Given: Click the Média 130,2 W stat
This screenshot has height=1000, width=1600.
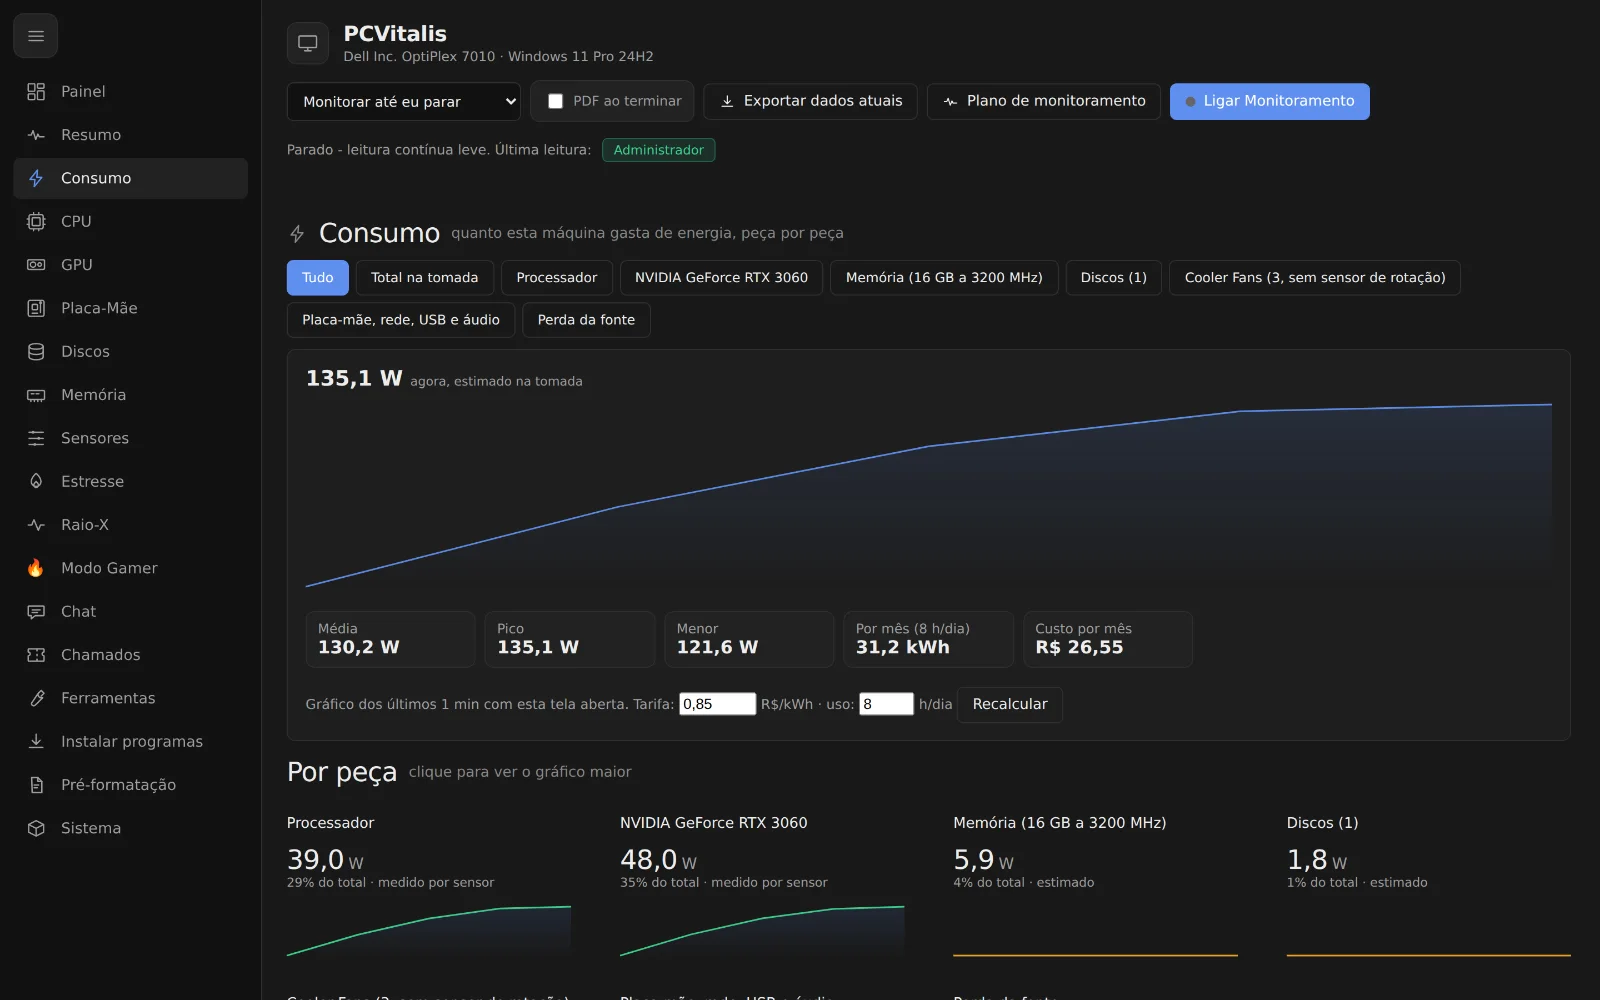Looking at the screenshot, I should (390, 639).
